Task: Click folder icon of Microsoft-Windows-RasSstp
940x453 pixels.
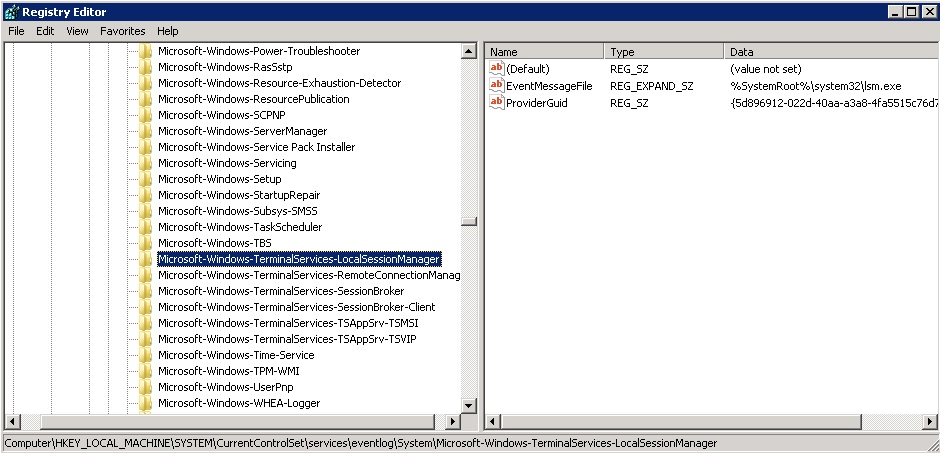Action: [145, 67]
